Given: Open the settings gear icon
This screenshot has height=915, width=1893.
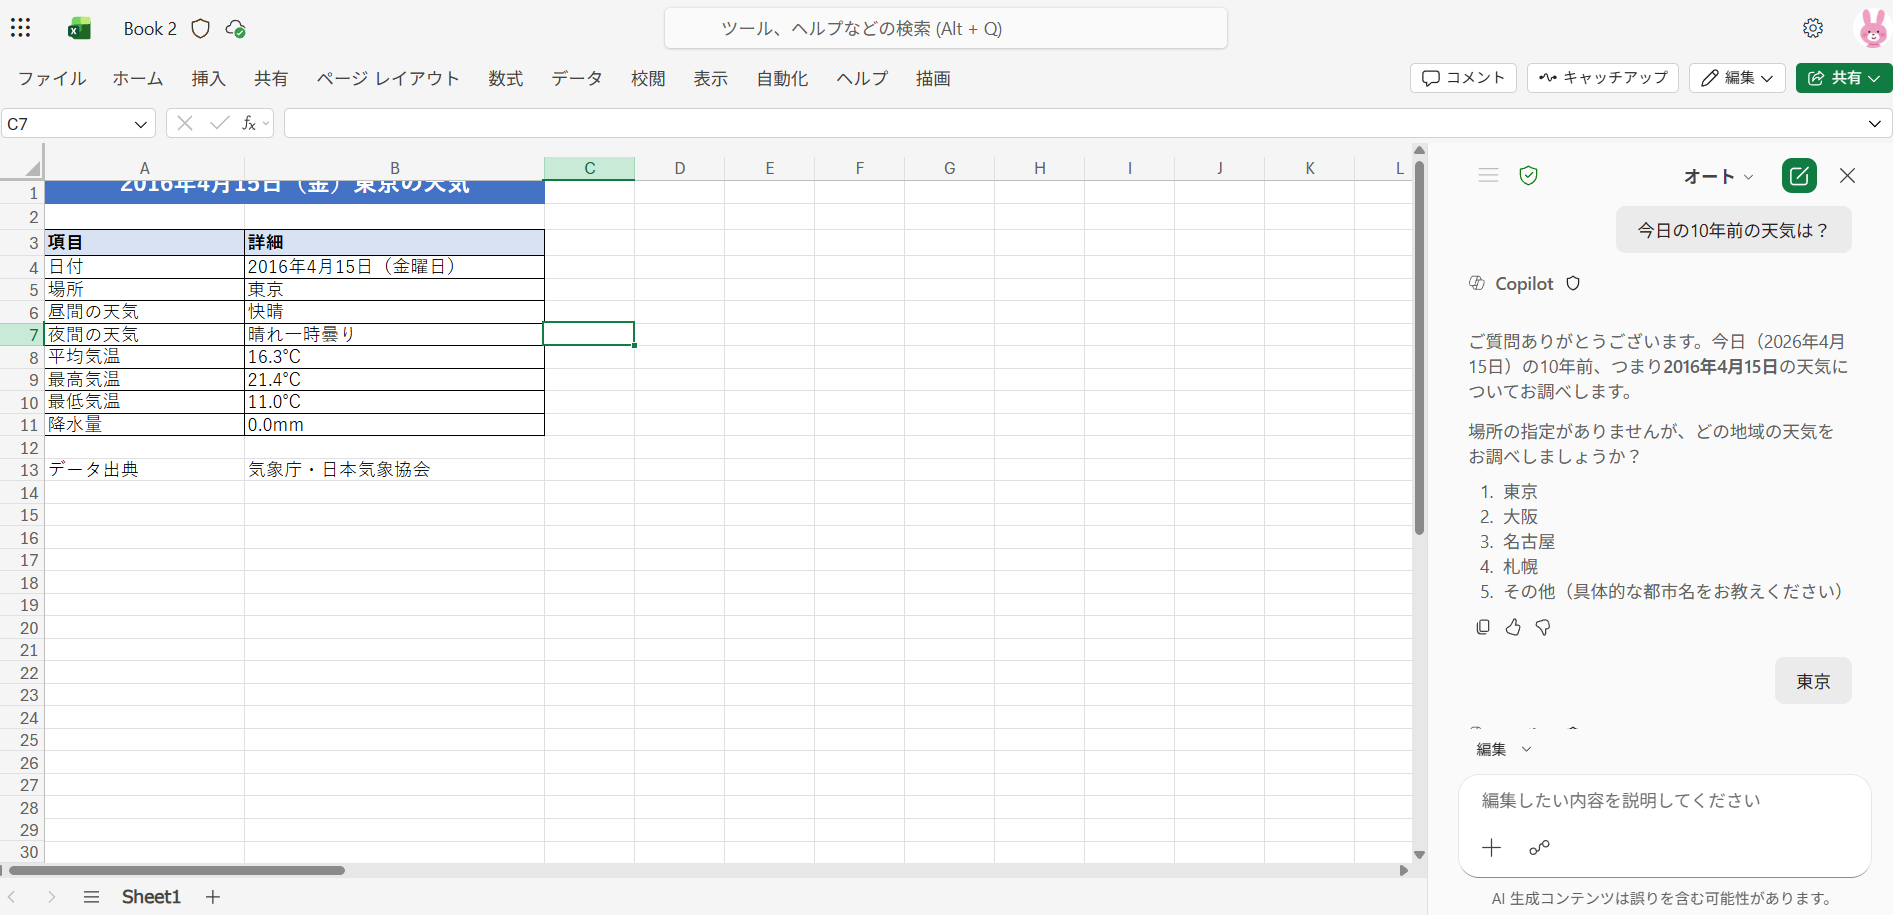Looking at the screenshot, I should point(1812,28).
